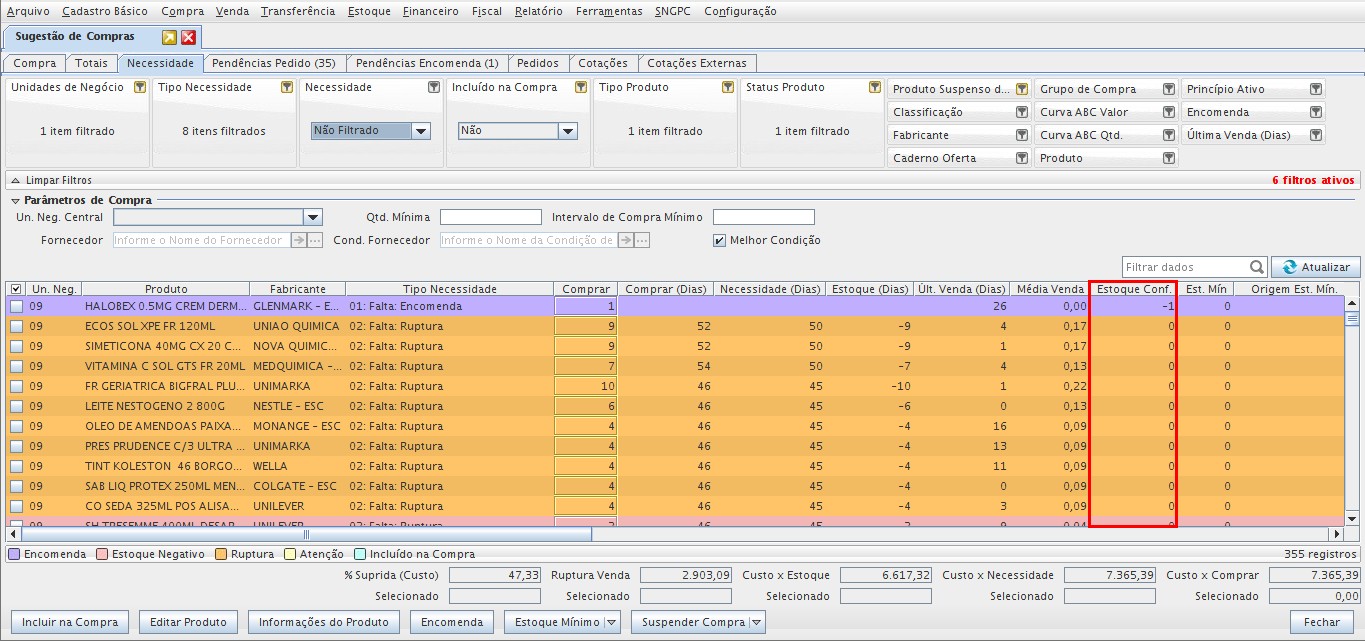Click the yellow detach icon on Sugestão de Compras tab
The width and height of the screenshot is (1365, 641).
(x=170, y=37)
